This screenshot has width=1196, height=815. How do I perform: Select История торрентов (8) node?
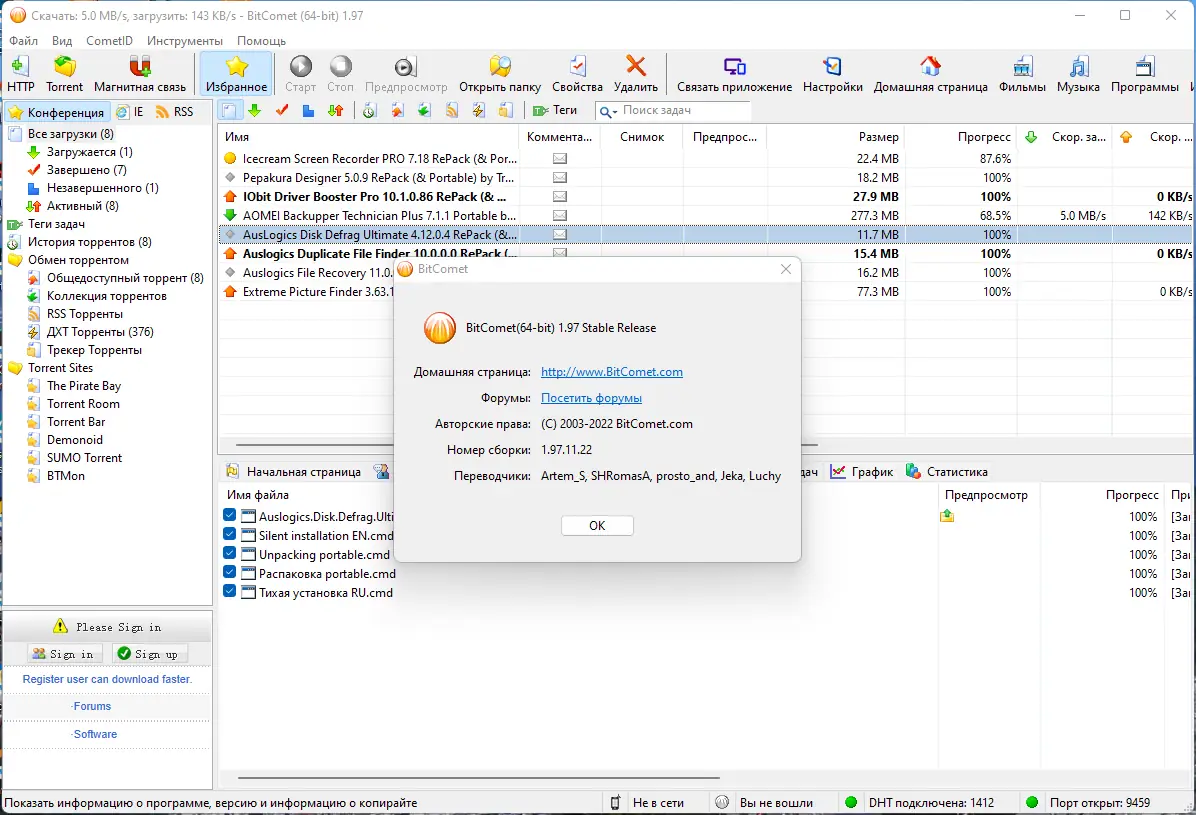tap(89, 242)
